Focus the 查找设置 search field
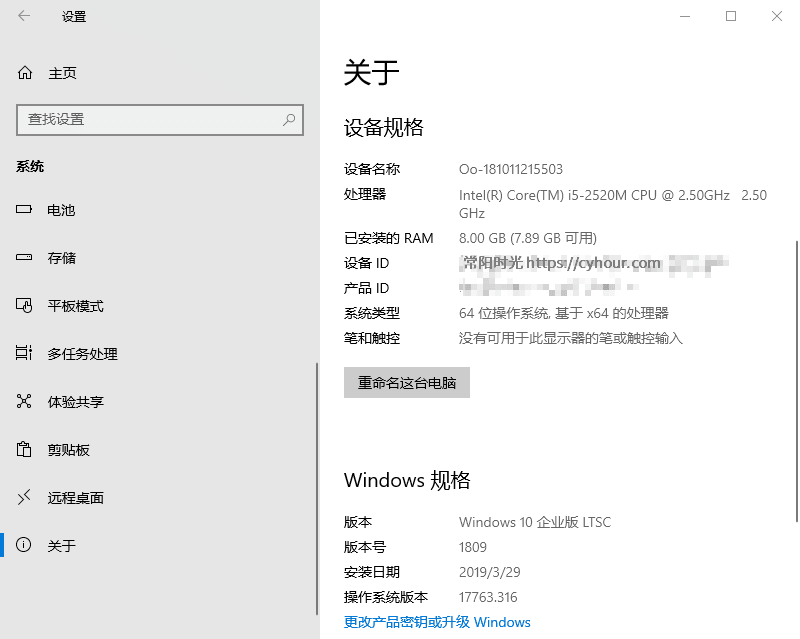800x639 pixels. (160, 120)
